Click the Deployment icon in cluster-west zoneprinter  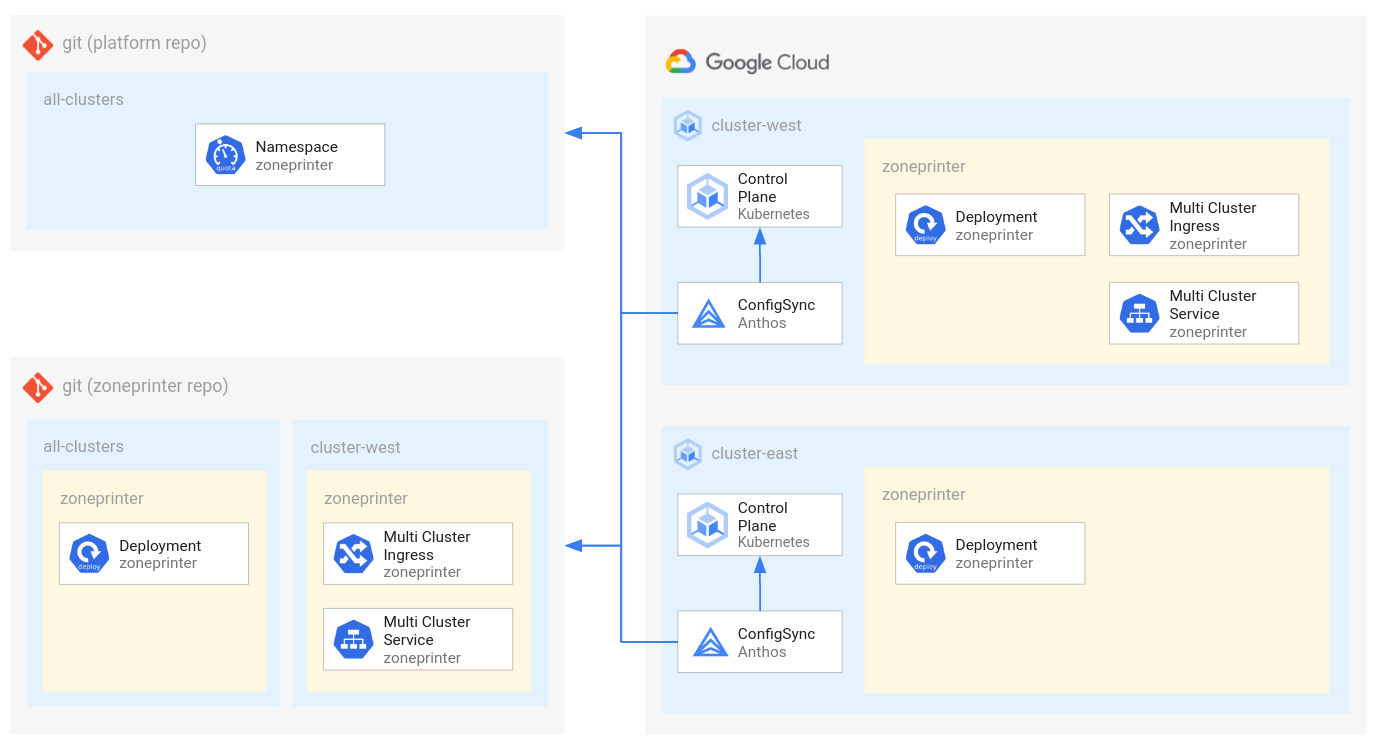926,225
